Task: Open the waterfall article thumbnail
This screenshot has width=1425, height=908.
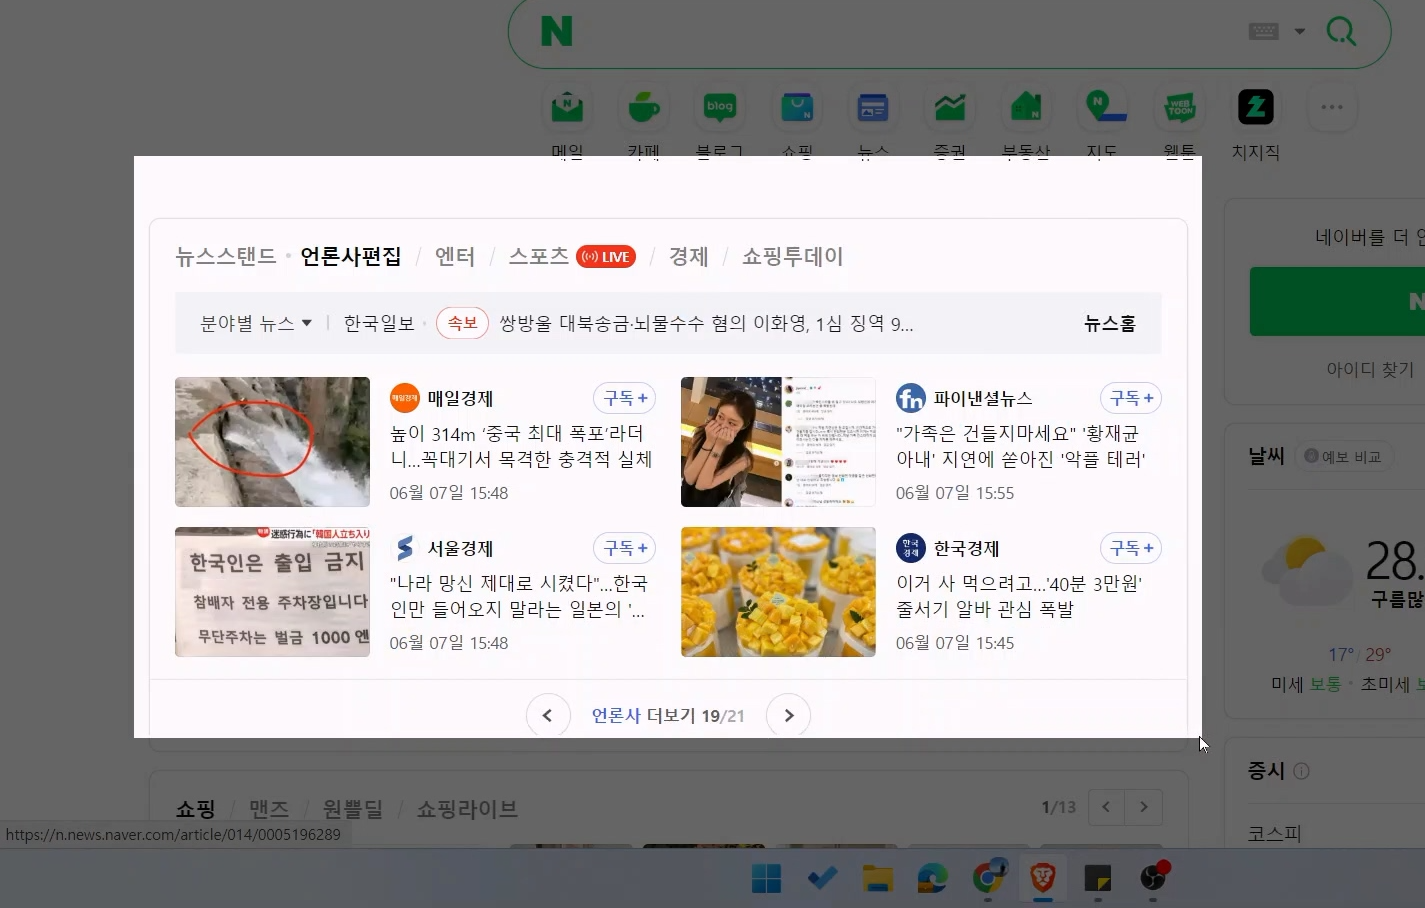Action: (272, 442)
